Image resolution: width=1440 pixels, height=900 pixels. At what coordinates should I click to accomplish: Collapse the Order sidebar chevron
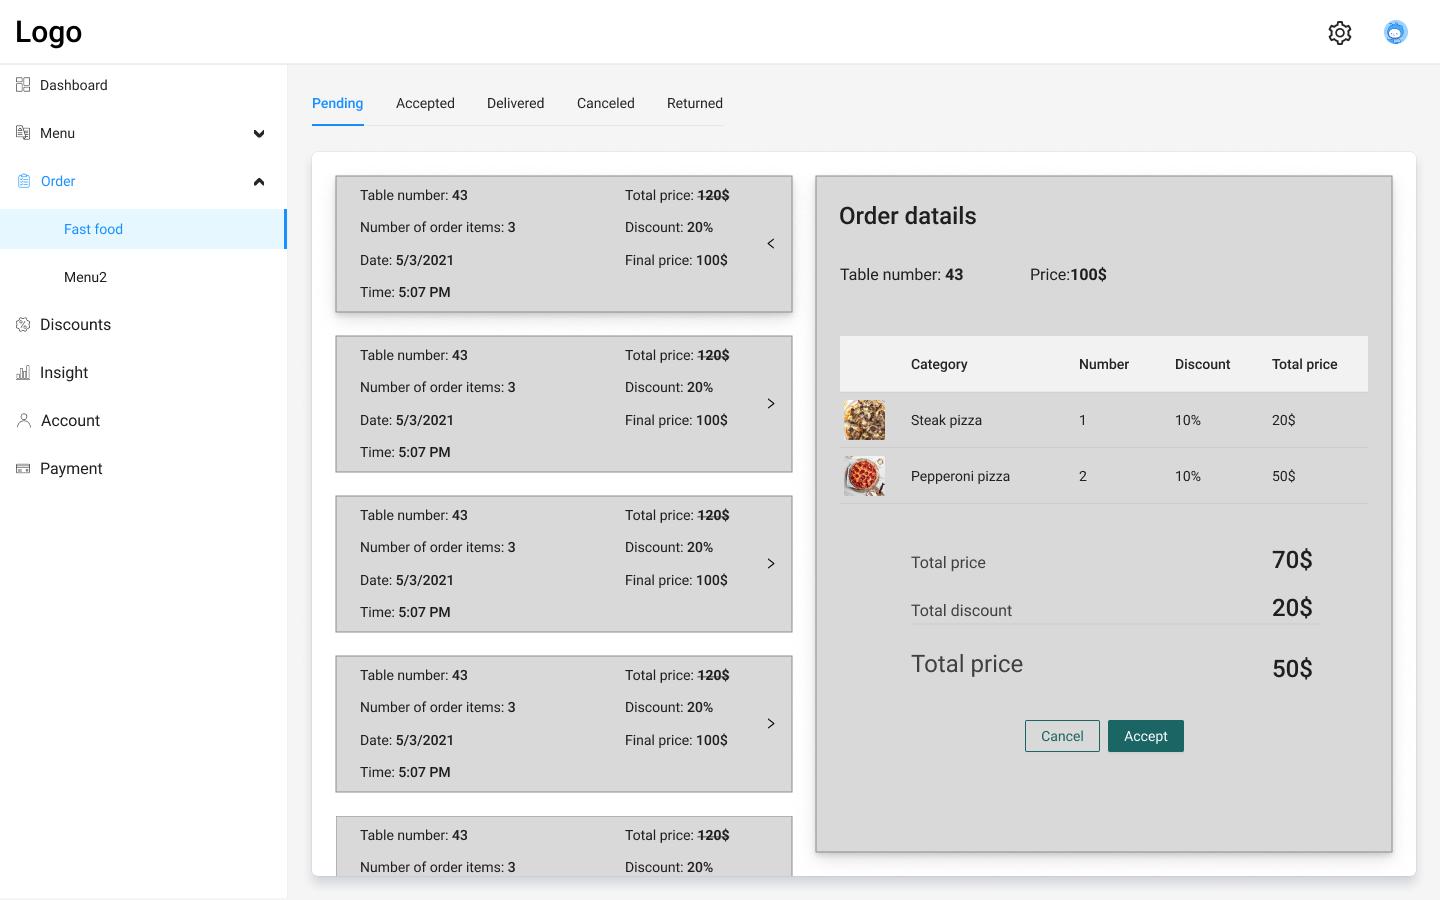tap(259, 182)
